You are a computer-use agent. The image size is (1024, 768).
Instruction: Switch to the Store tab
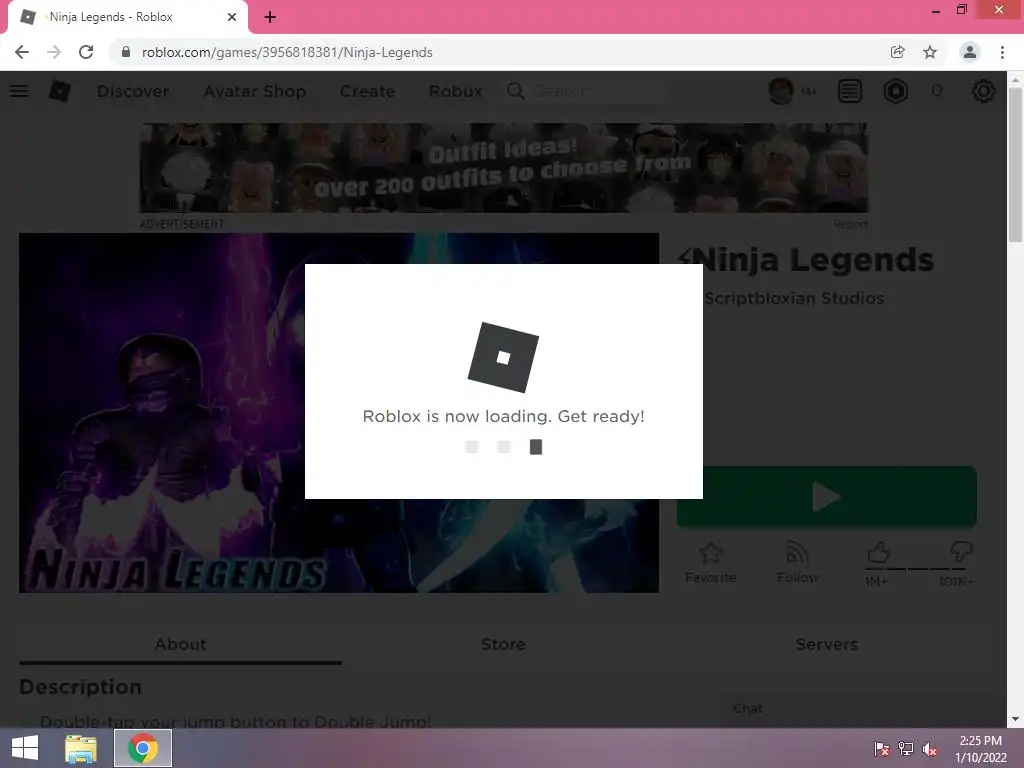tap(503, 645)
